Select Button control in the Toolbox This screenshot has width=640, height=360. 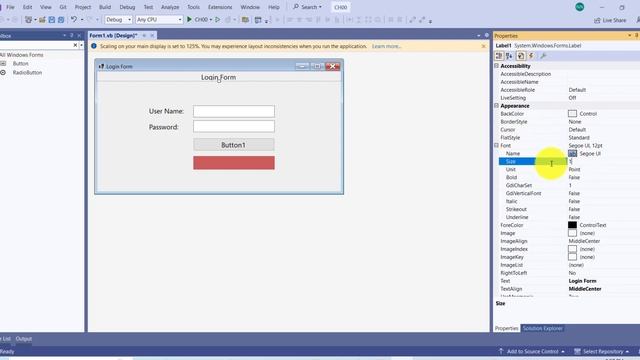click(20, 63)
